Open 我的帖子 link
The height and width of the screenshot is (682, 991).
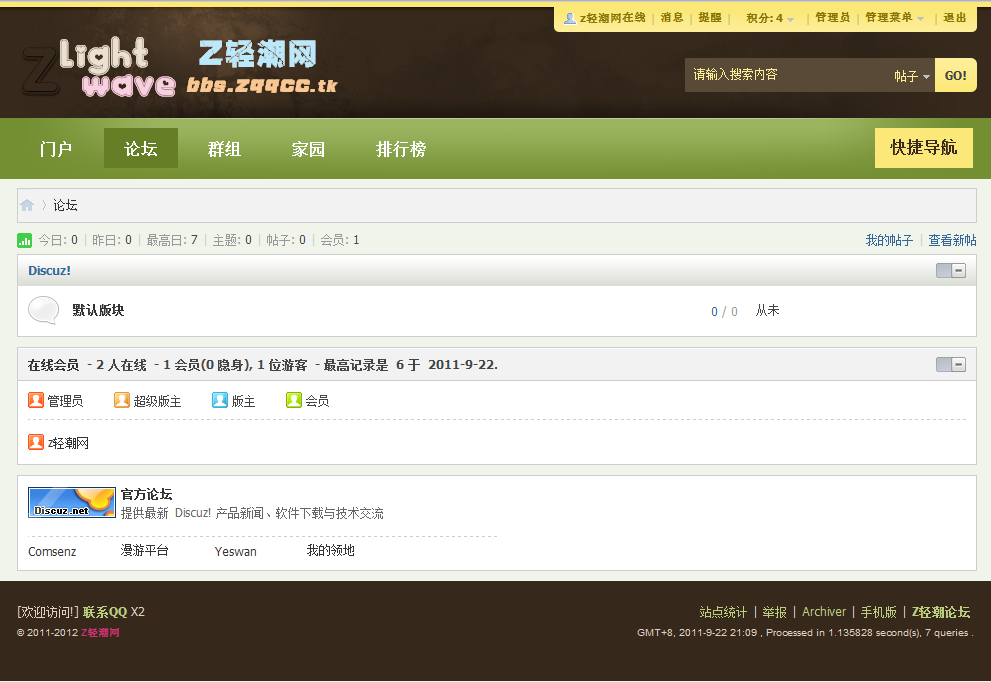click(x=889, y=240)
